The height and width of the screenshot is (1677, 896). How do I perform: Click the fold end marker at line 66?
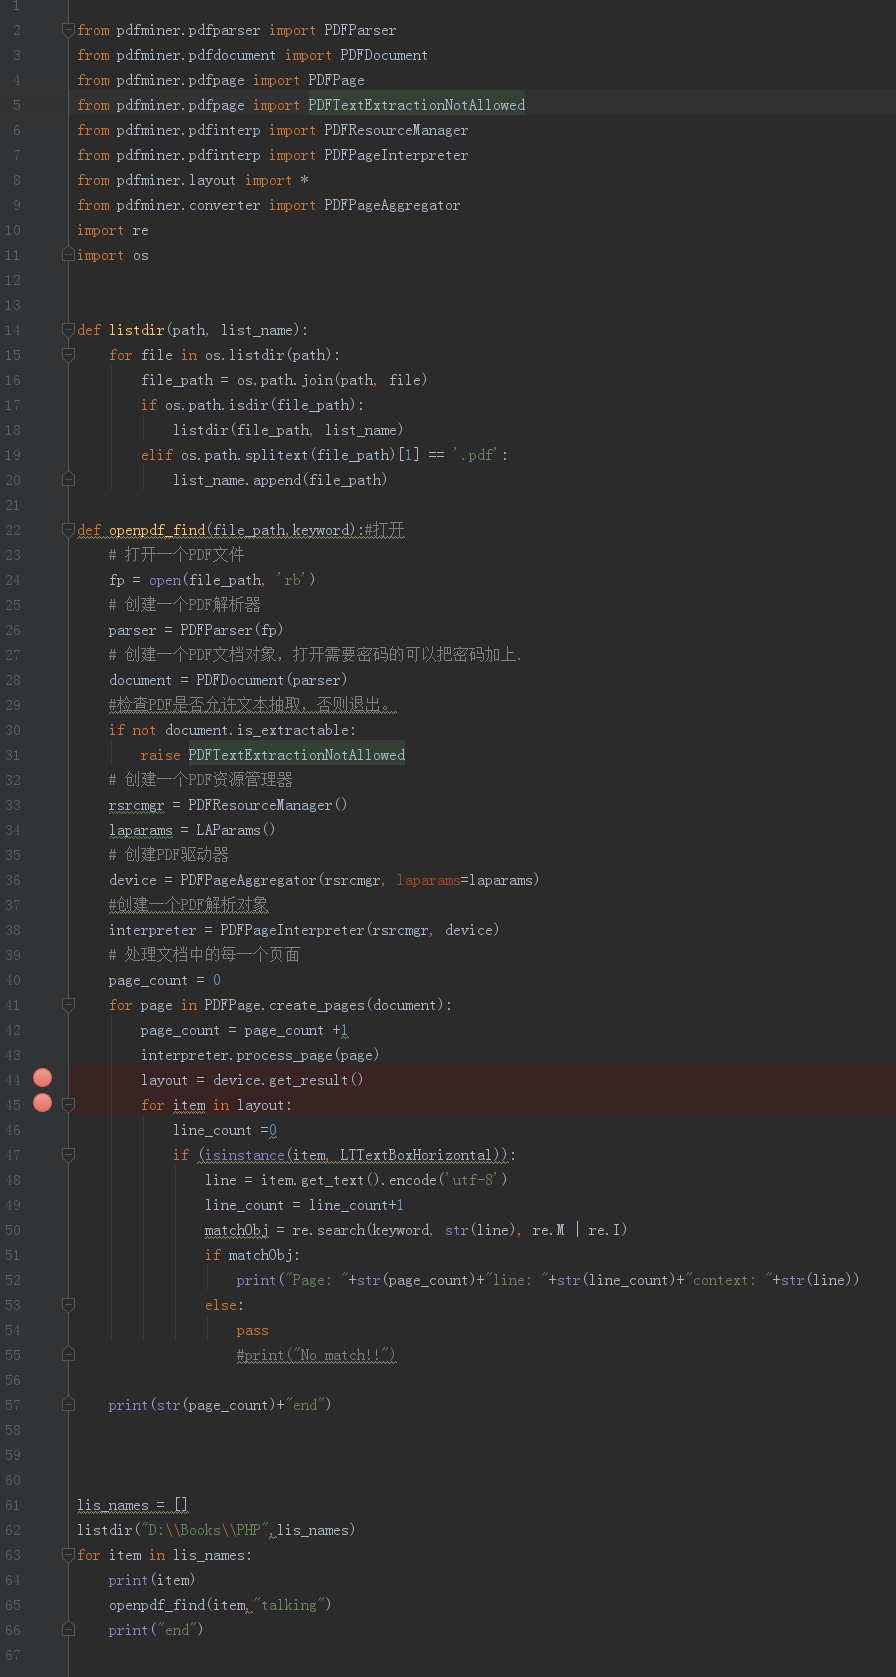point(68,1630)
